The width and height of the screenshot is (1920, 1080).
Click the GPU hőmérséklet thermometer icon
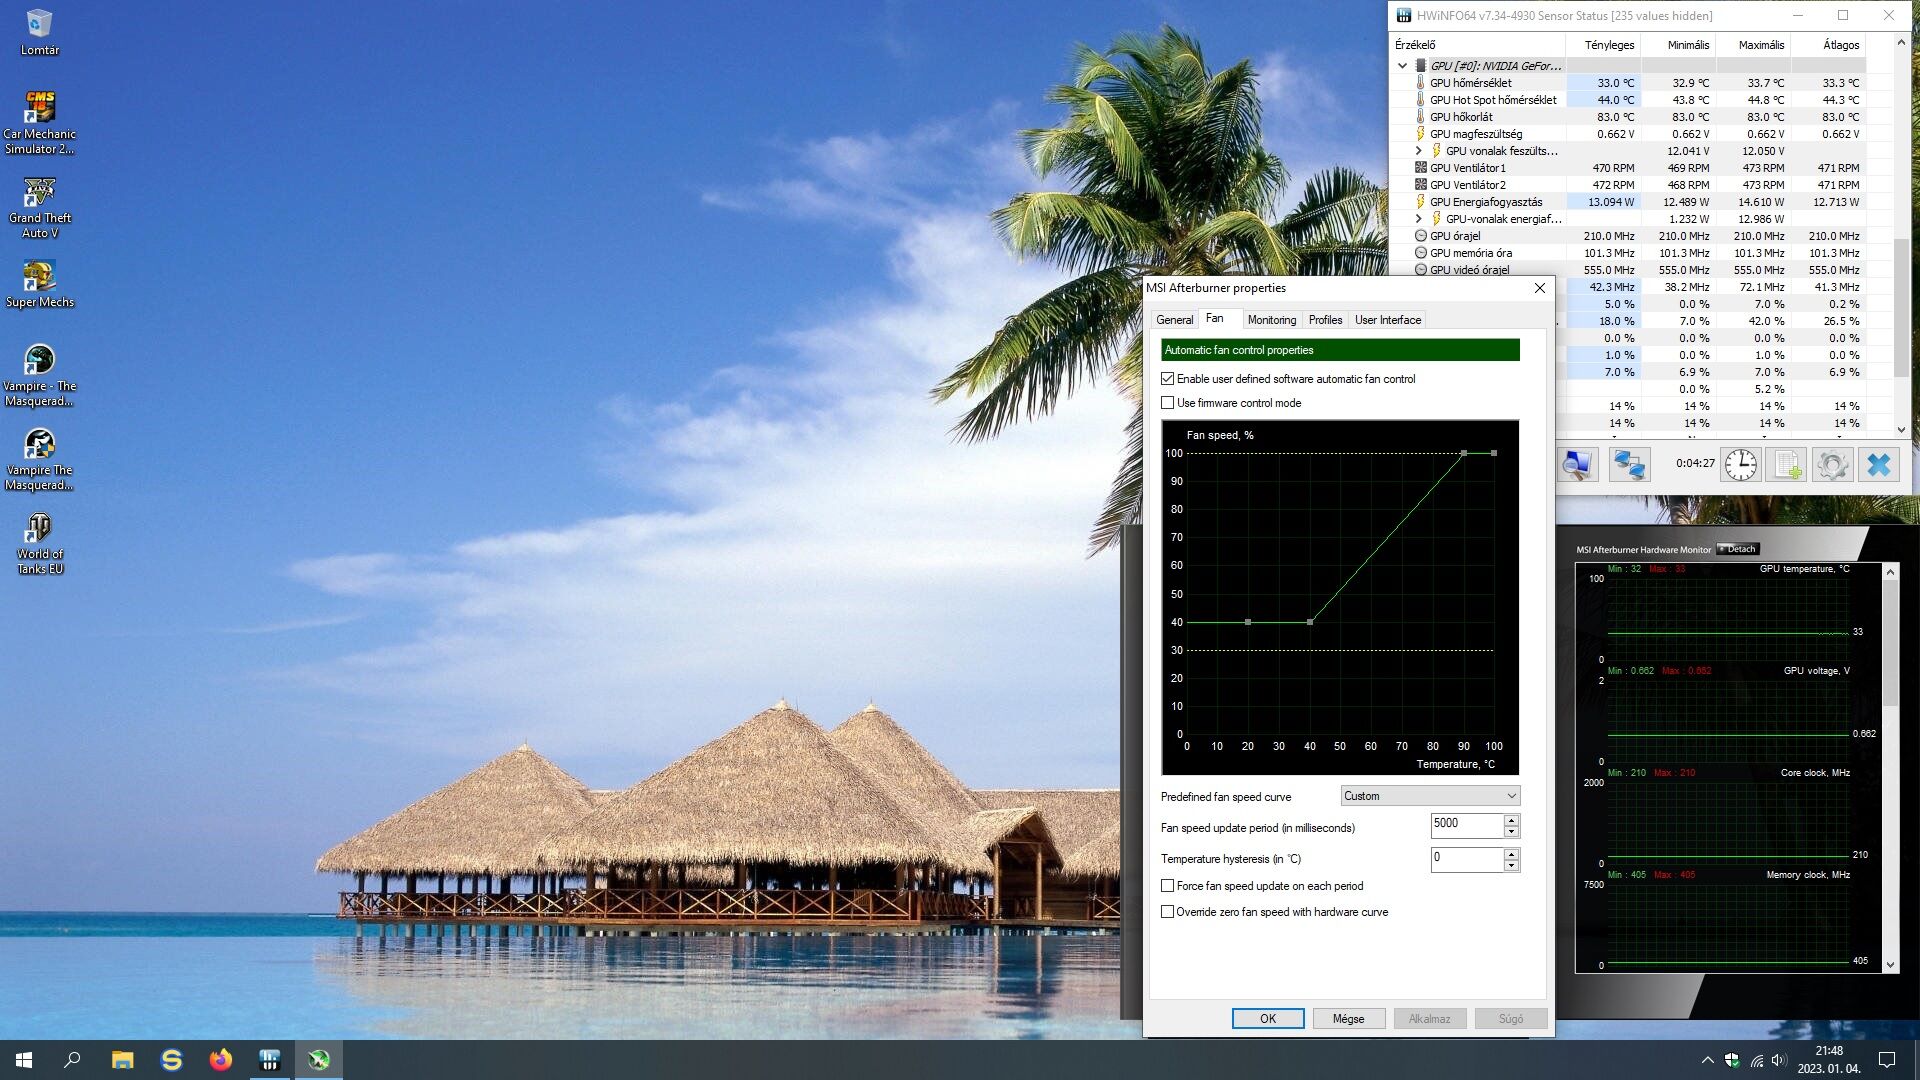(x=1420, y=83)
